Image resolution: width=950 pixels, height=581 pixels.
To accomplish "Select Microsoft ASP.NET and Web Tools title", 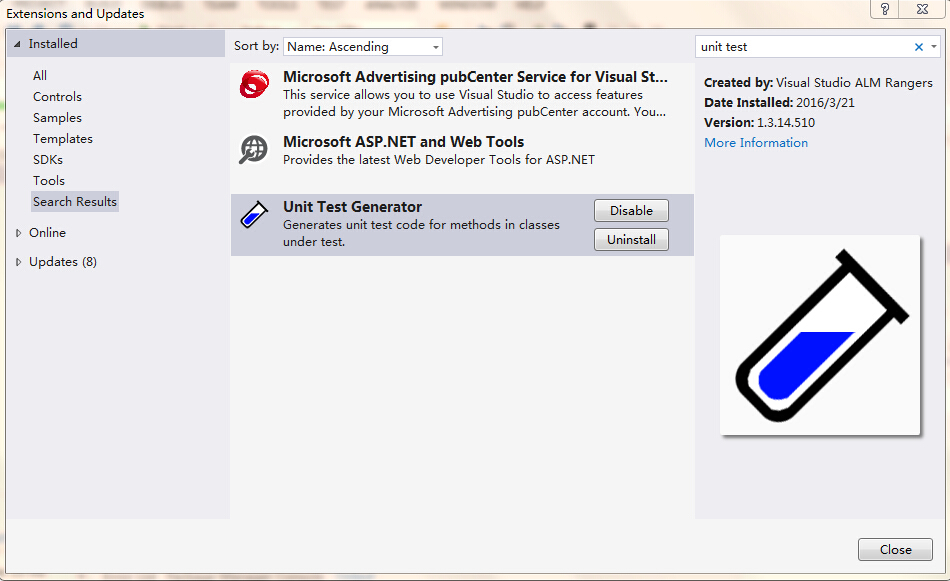I will click(x=404, y=142).
